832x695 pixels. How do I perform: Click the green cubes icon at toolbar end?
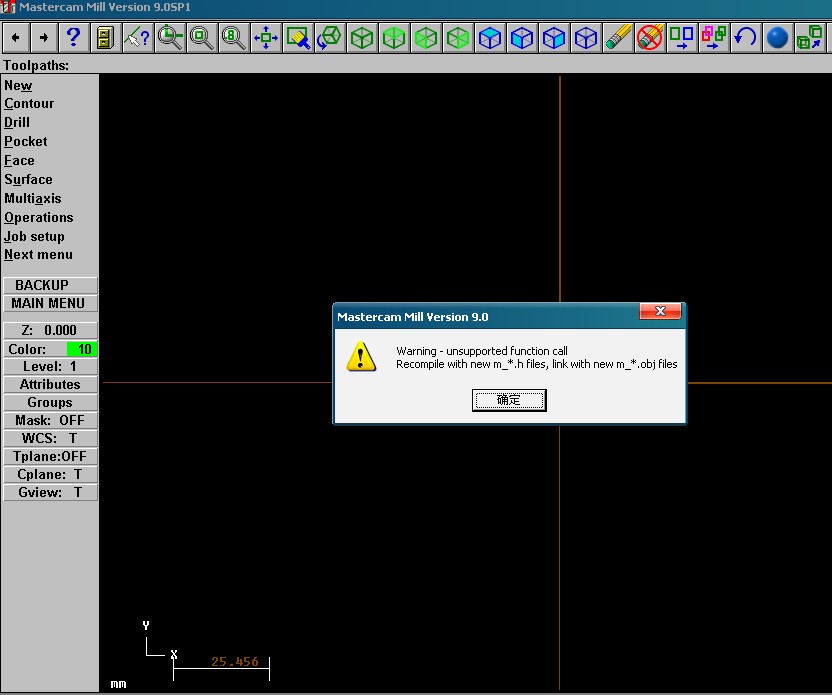pos(810,38)
